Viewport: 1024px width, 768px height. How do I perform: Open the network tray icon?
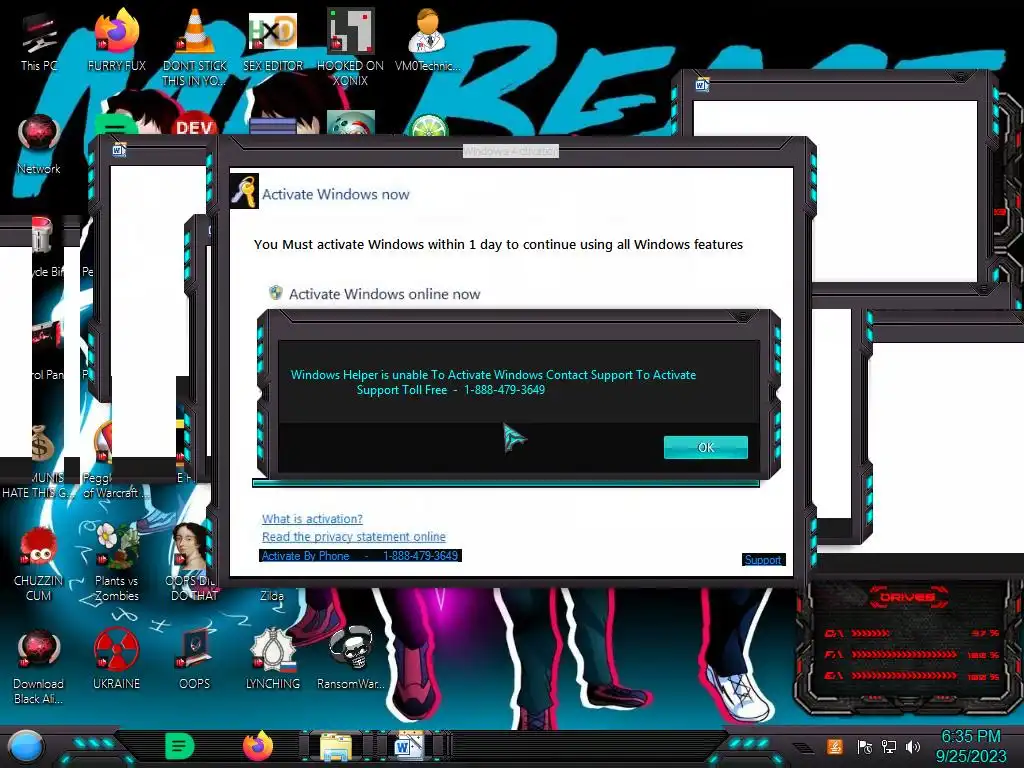pyautogui.click(x=889, y=746)
